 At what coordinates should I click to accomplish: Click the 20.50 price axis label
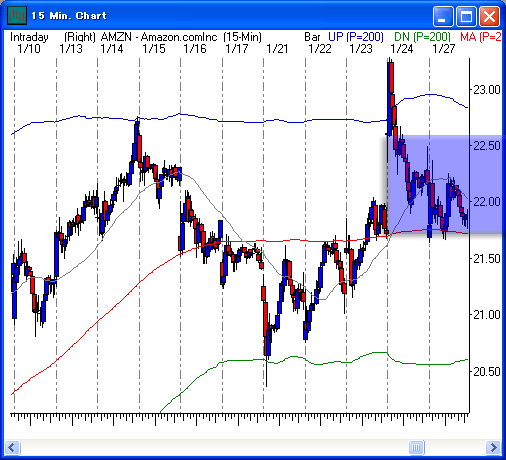tap(487, 371)
